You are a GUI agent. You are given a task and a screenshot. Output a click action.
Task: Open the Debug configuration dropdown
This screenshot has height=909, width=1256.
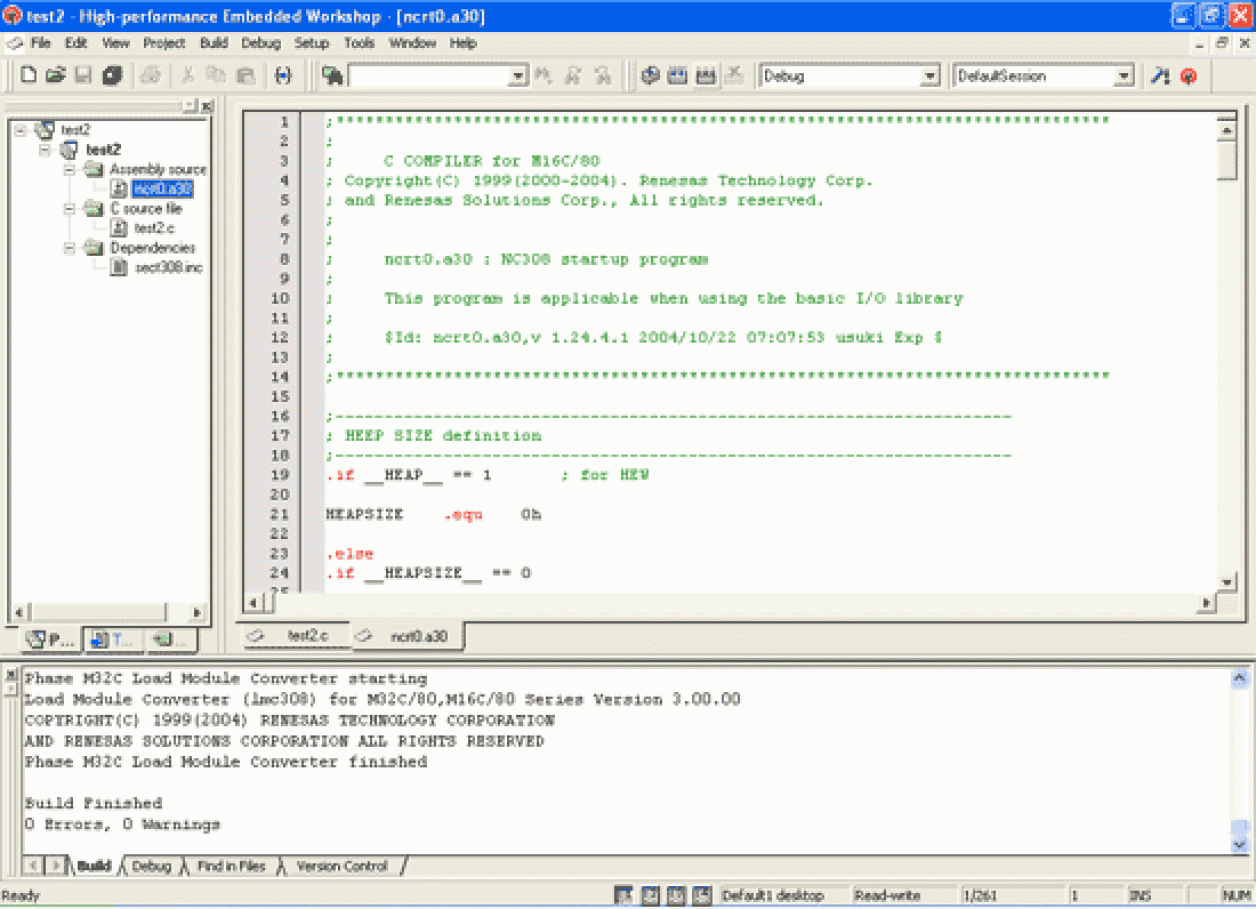pos(930,75)
